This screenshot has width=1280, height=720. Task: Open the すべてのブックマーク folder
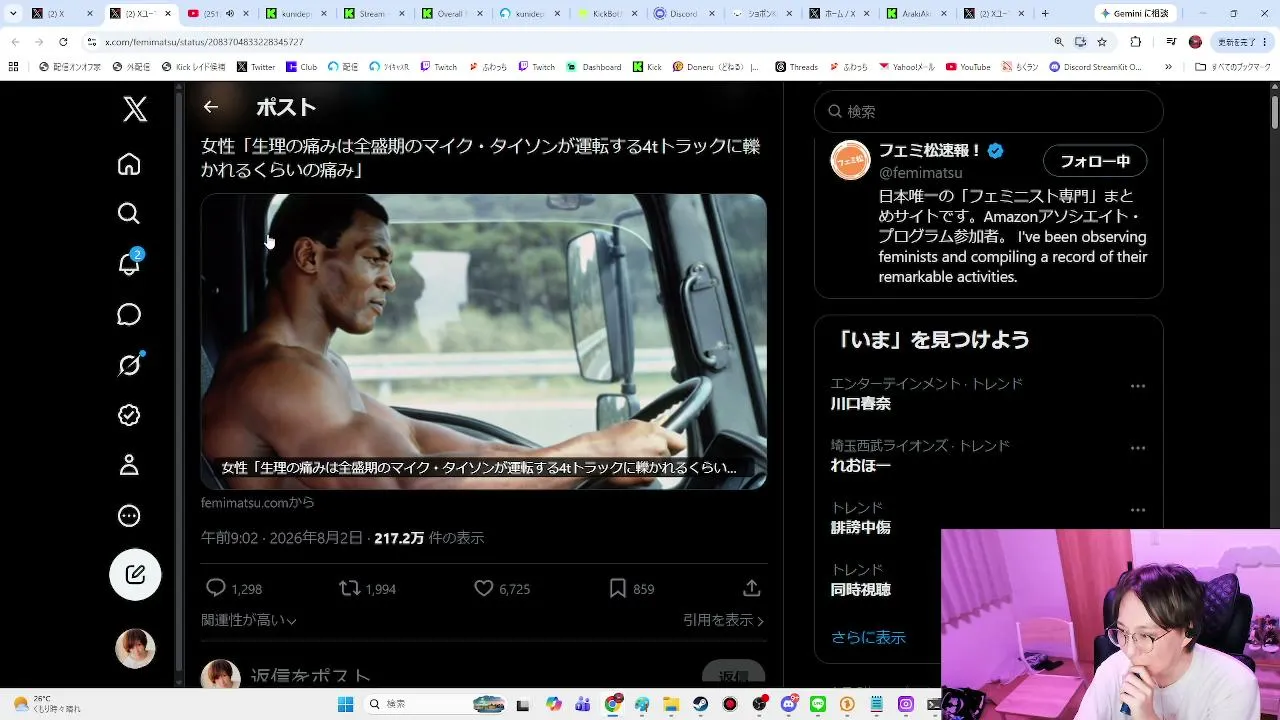(1234, 67)
